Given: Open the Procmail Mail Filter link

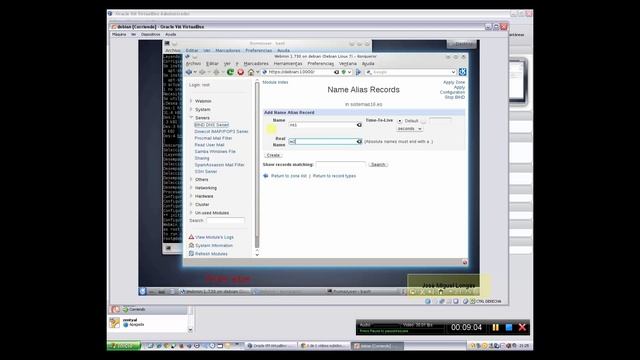Looking at the screenshot, I should 213,138.
